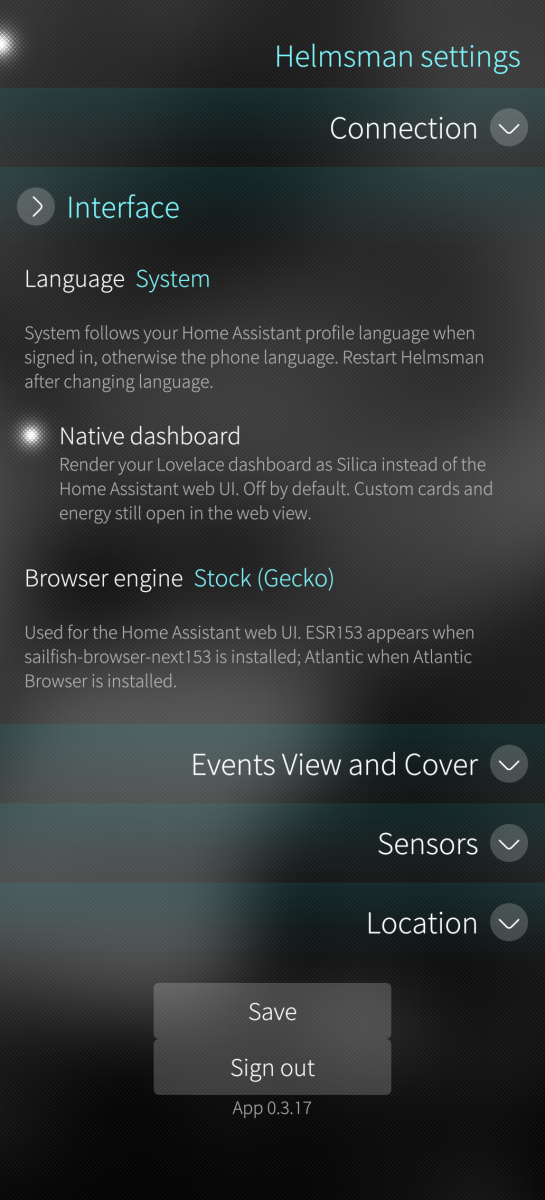Image resolution: width=545 pixels, height=1200 pixels.
Task: Expand the Location section header
Action: (x=272, y=923)
